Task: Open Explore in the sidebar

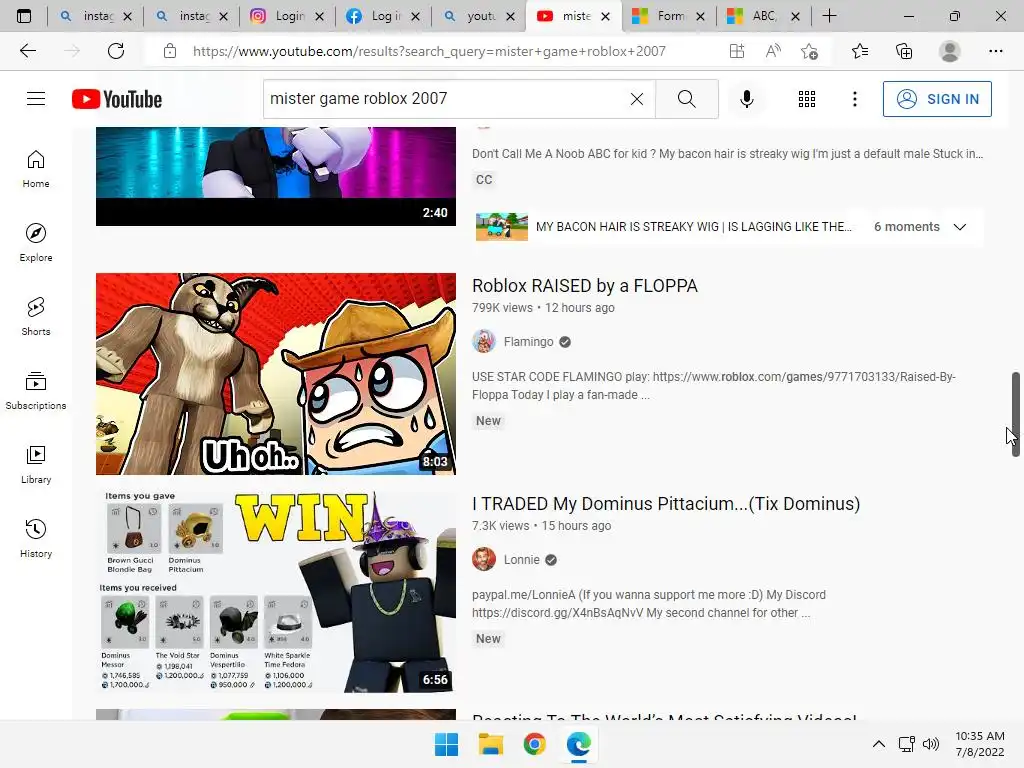Action: 36,243
